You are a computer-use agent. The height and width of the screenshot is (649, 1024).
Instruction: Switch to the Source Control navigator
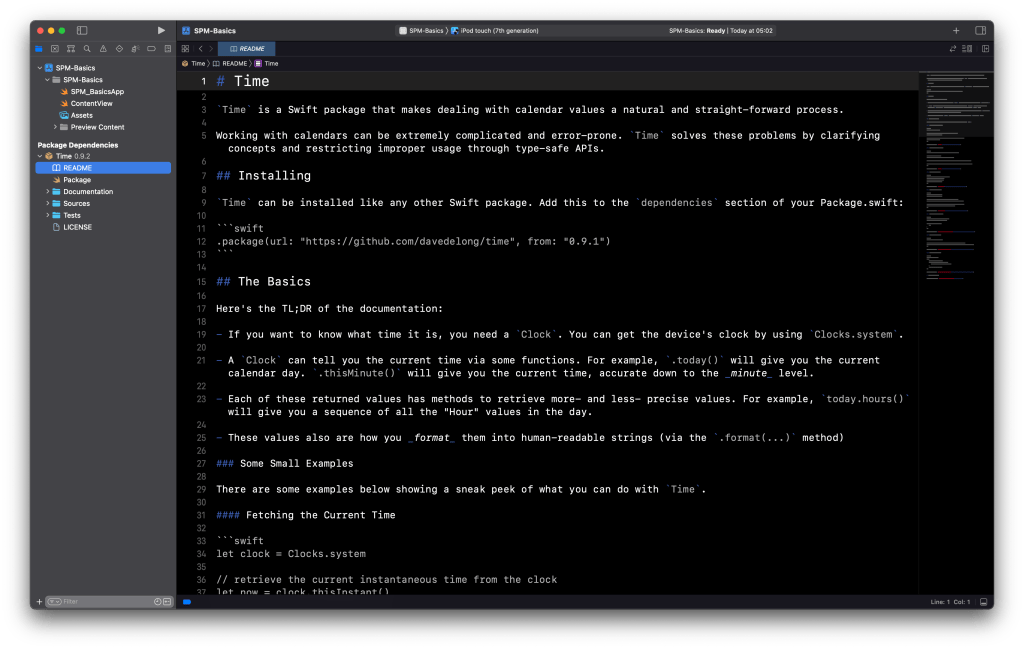pyautogui.click(x=55, y=48)
